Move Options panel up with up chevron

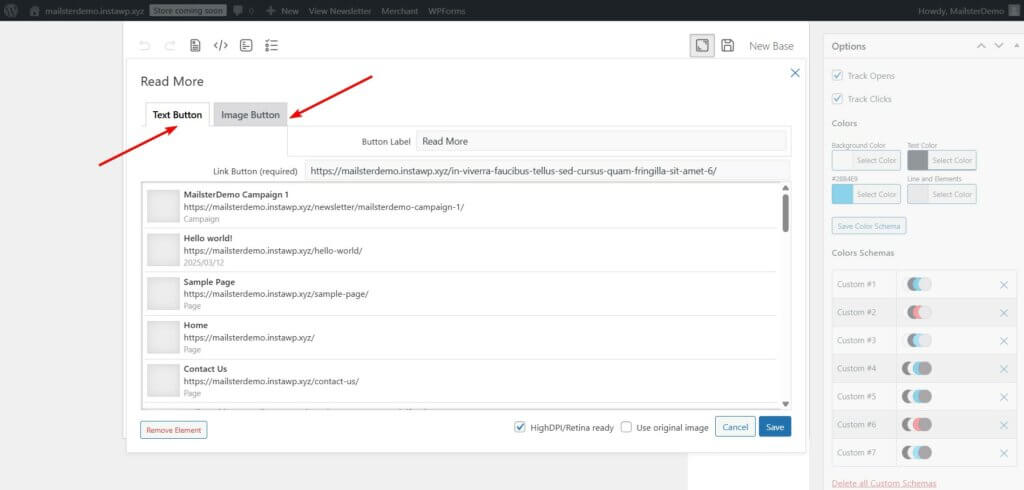pyautogui.click(x=982, y=46)
